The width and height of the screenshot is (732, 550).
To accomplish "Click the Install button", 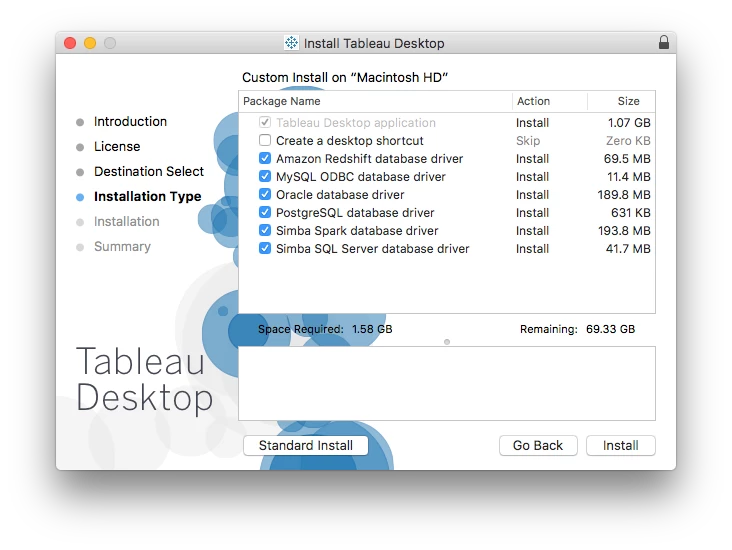I will 620,445.
